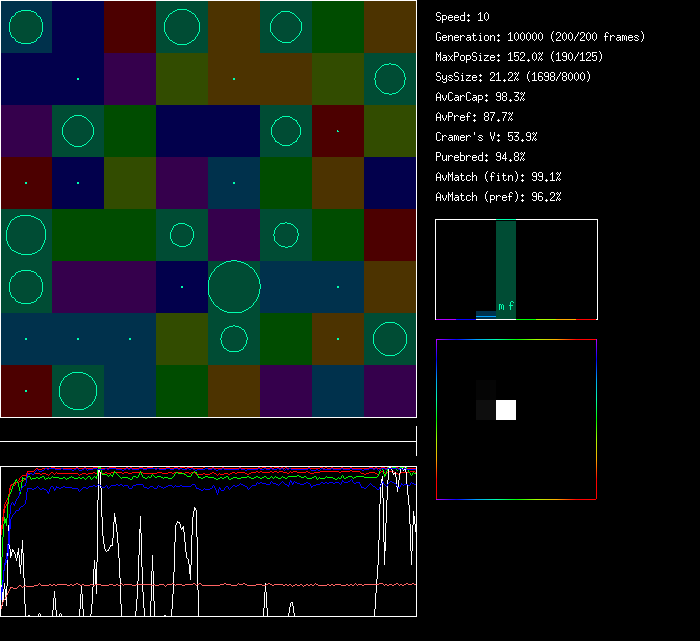The height and width of the screenshot is (641, 700).
Task: Click the white square in the color panel
Action: pyautogui.click(x=506, y=409)
